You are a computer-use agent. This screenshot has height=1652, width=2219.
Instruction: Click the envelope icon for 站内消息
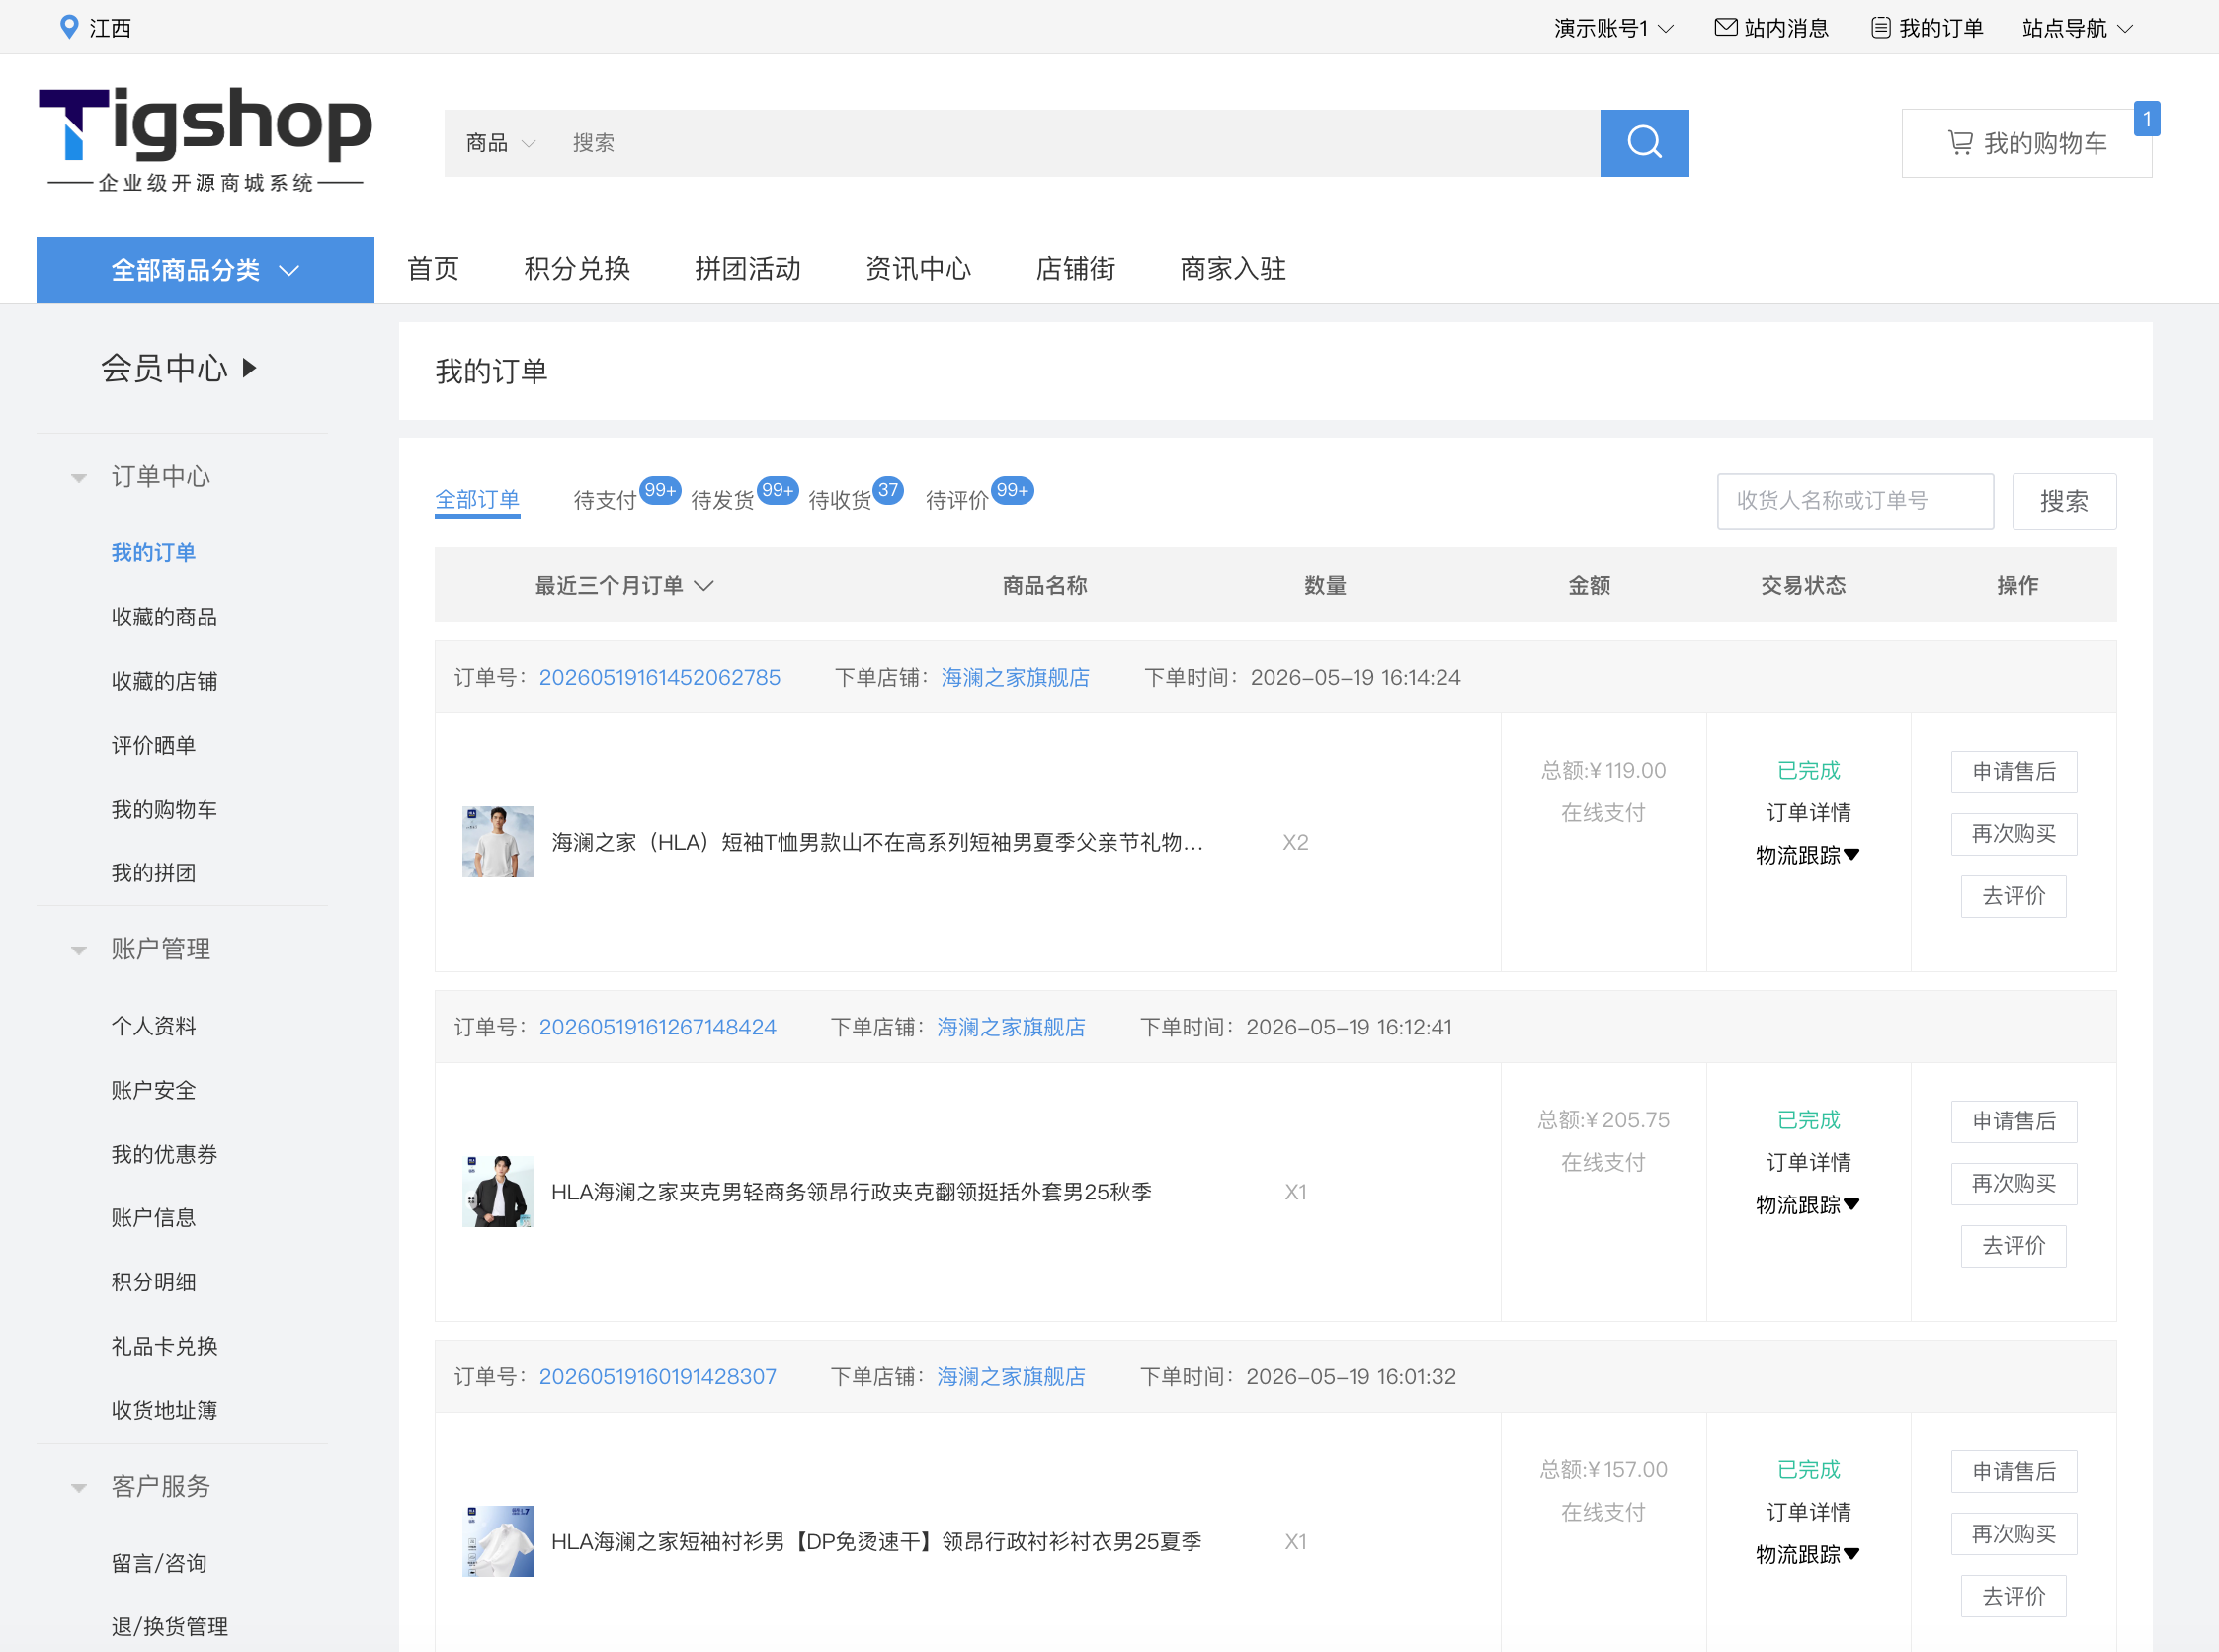click(x=1725, y=27)
